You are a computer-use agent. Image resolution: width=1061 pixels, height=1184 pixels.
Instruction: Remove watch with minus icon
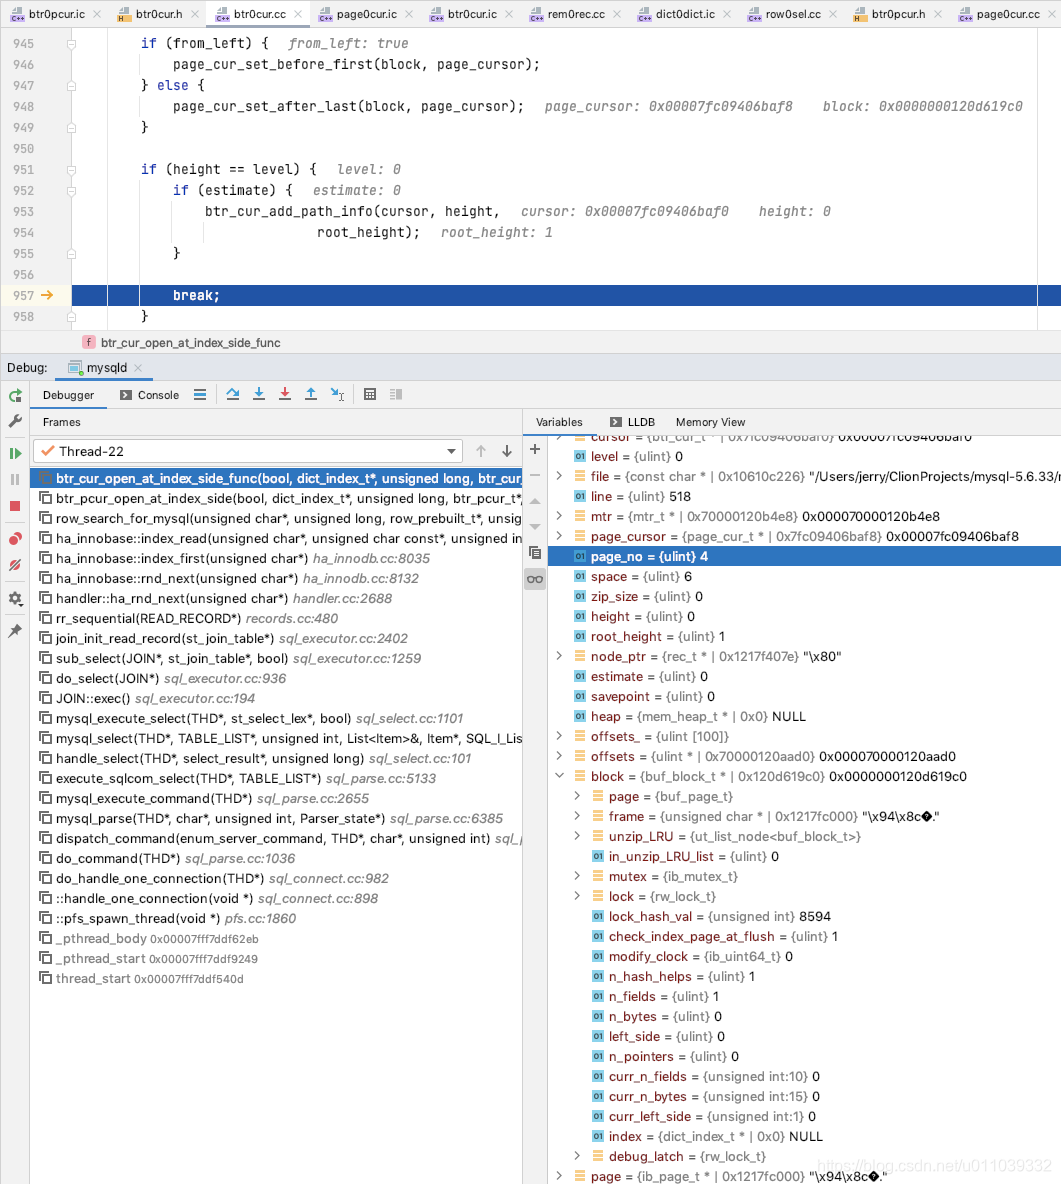click(x=535, y=476)
